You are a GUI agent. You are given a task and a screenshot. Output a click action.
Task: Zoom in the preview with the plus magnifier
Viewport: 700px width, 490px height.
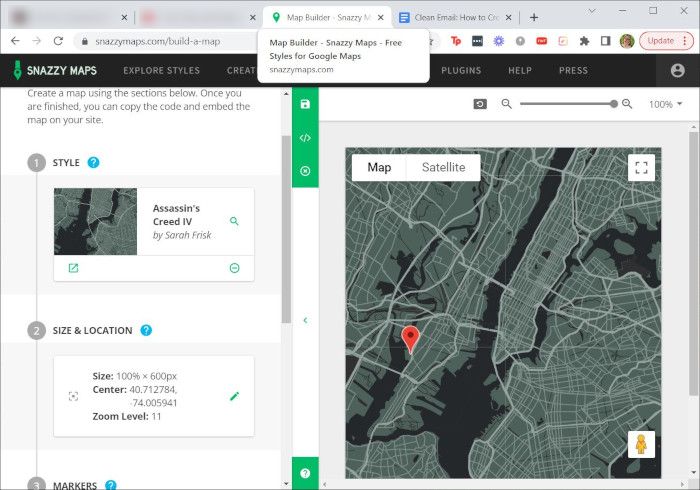click(x=627, y=104)
